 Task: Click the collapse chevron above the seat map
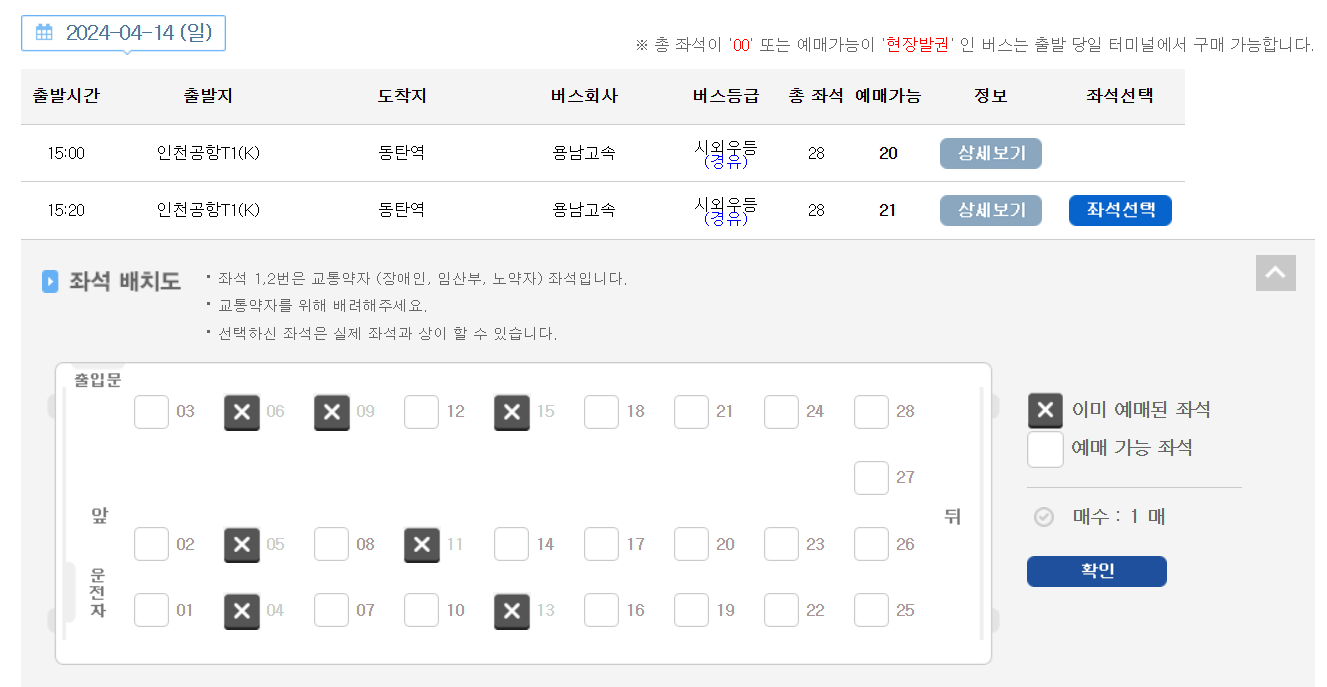click(x=1275, y=273)
